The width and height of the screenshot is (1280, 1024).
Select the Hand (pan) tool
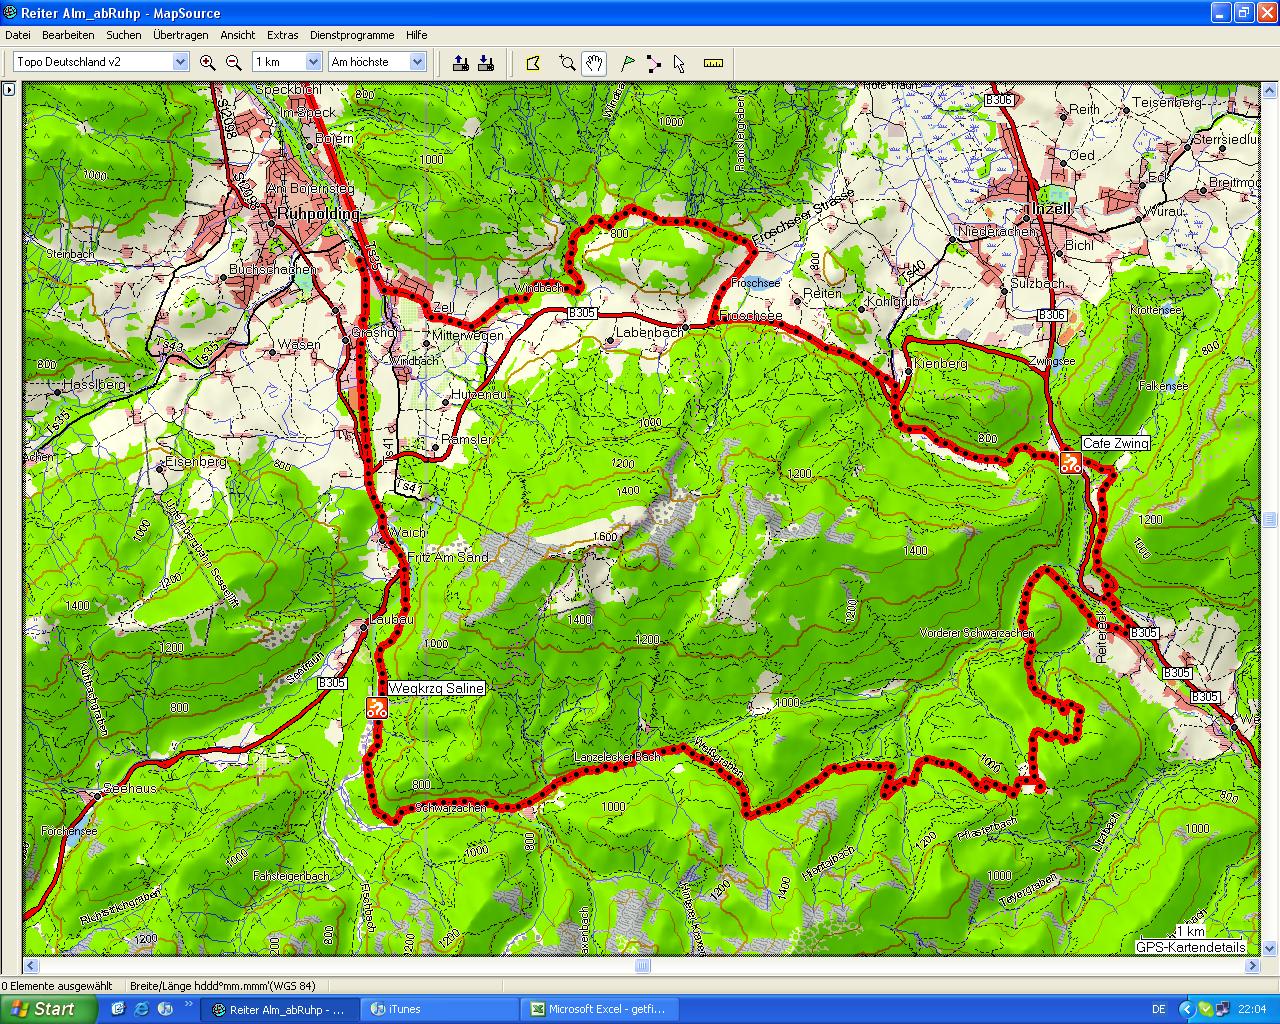pyautogui.click(x=593, y=63)
